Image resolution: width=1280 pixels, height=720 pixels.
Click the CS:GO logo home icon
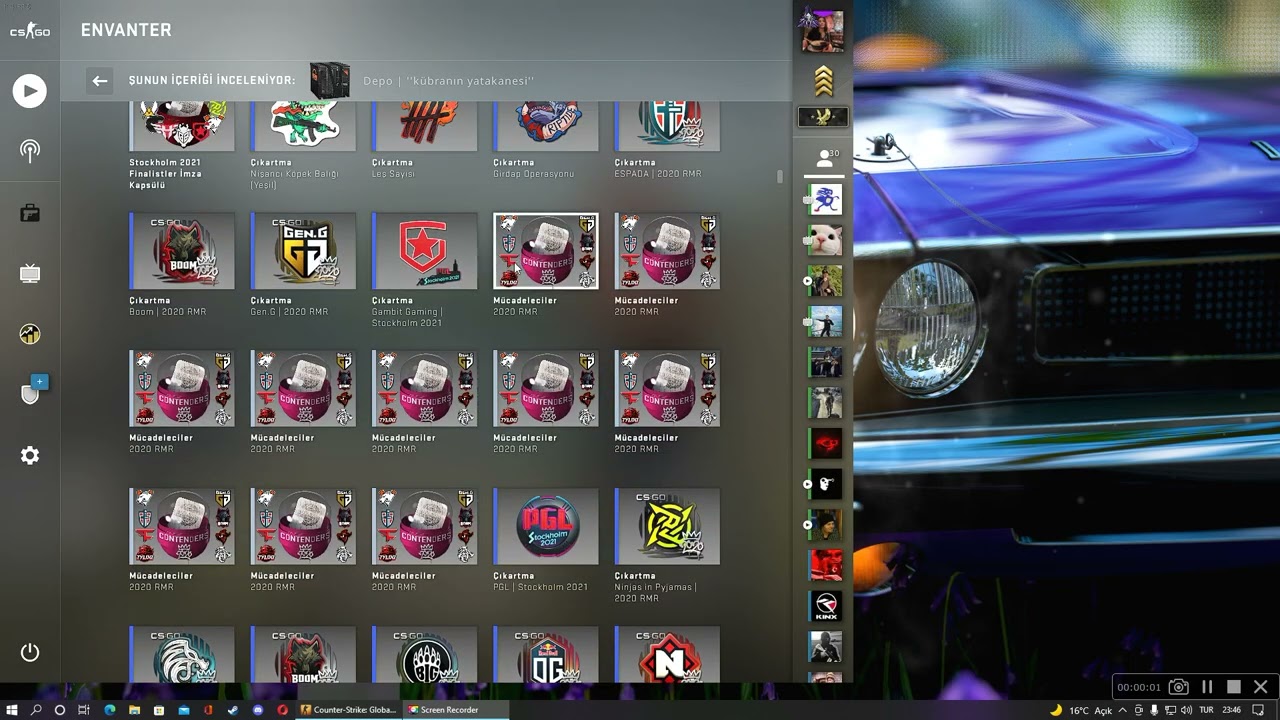point(30,31)
